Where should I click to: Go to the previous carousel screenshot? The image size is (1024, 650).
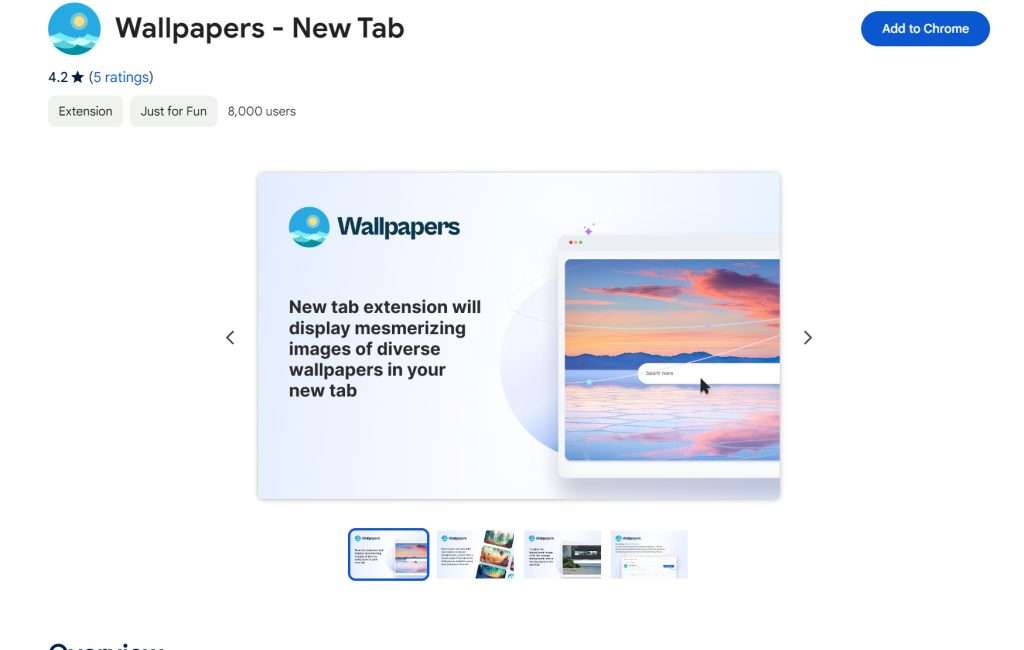(230, 338)
